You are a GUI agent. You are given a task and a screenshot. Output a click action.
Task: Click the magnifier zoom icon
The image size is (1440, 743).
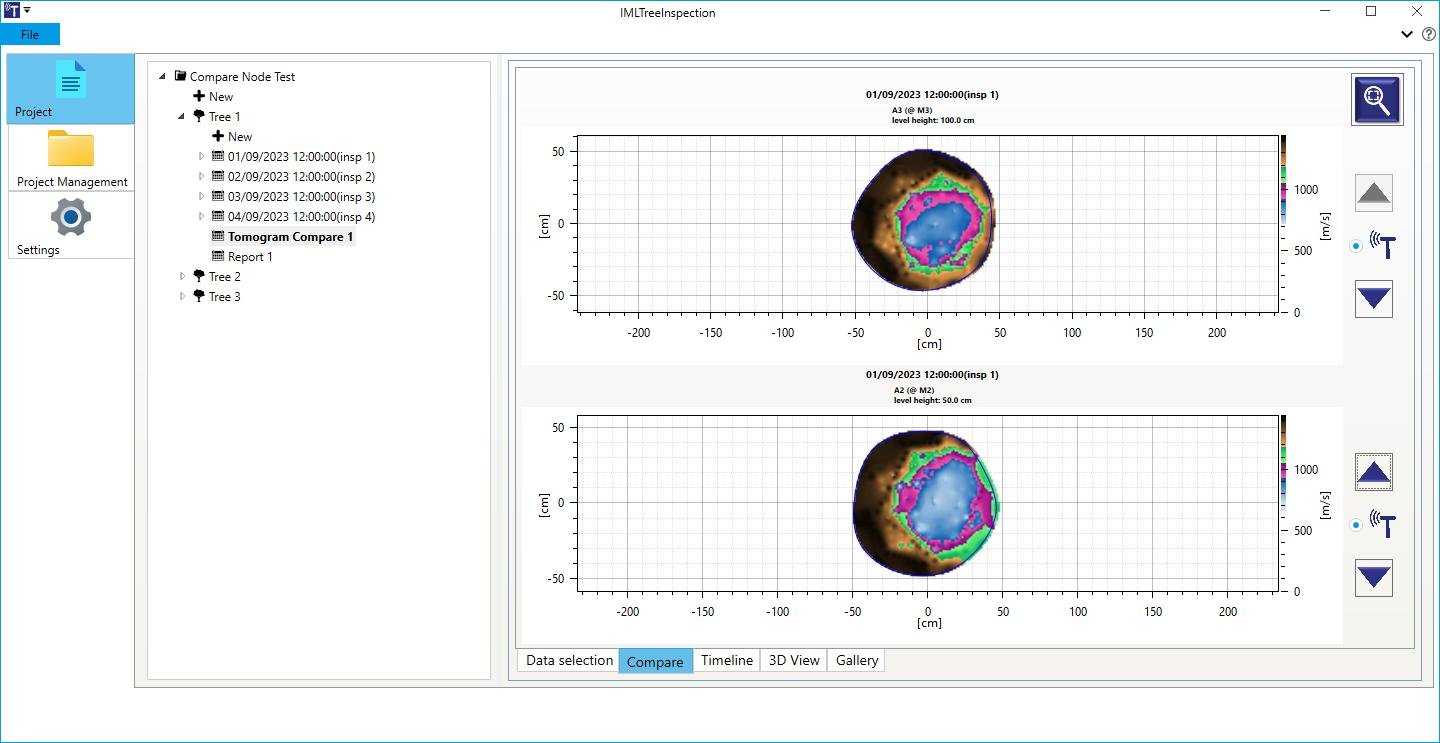(x=1377, y=100)
